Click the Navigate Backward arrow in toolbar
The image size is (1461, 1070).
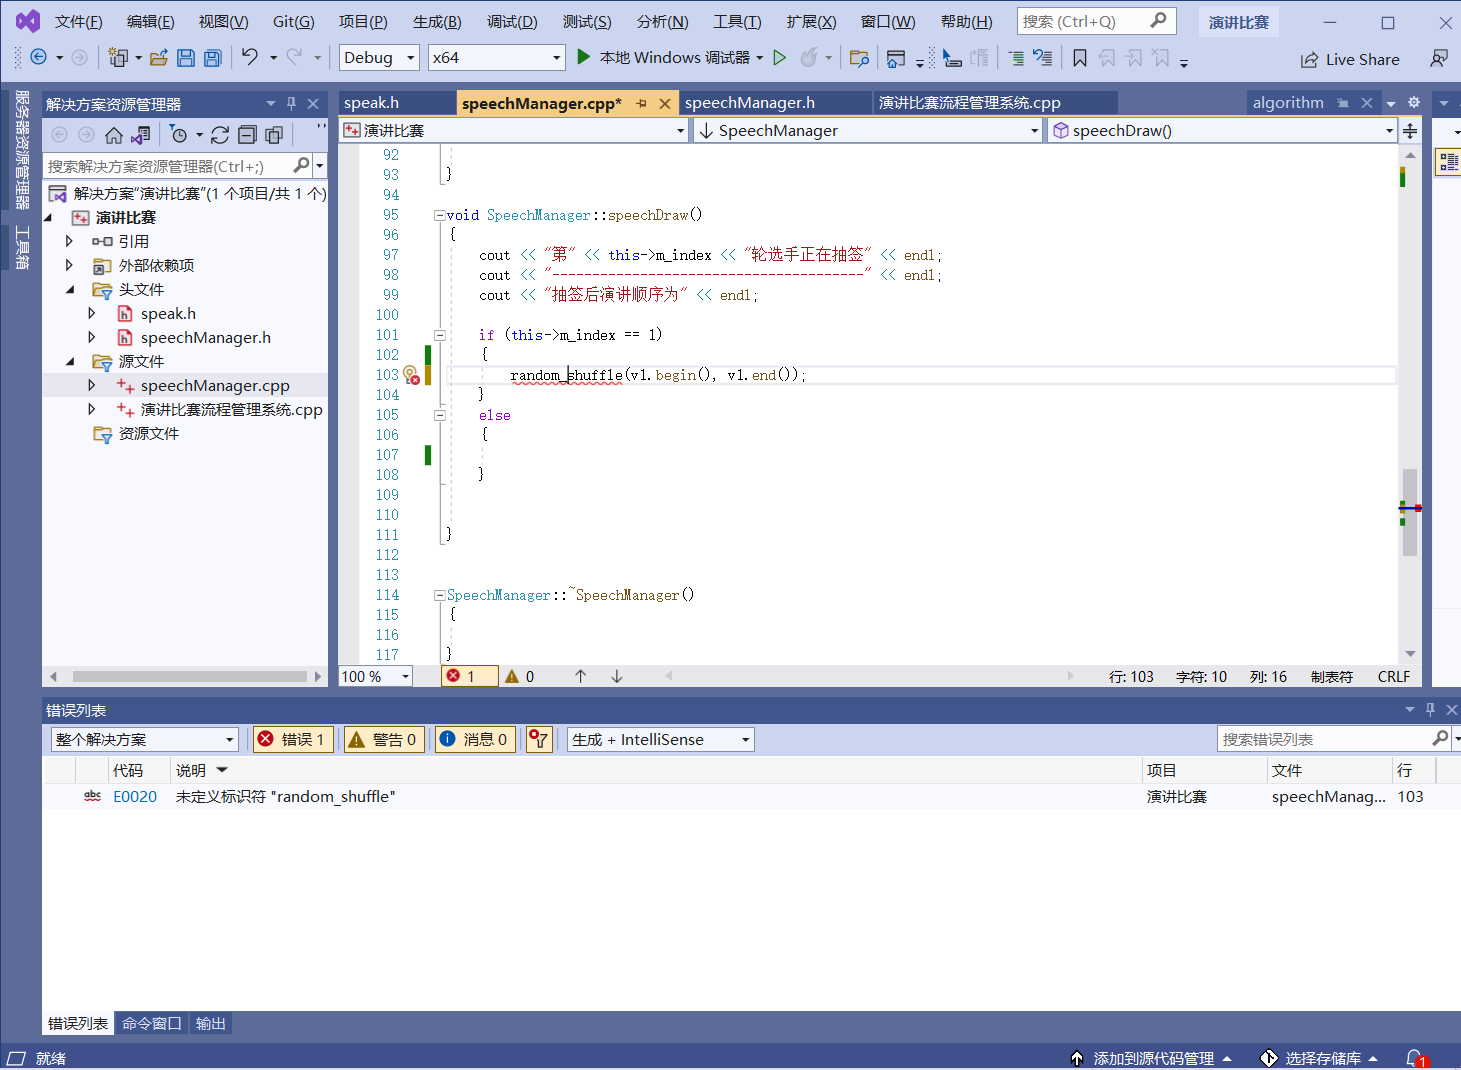point(39,58)
